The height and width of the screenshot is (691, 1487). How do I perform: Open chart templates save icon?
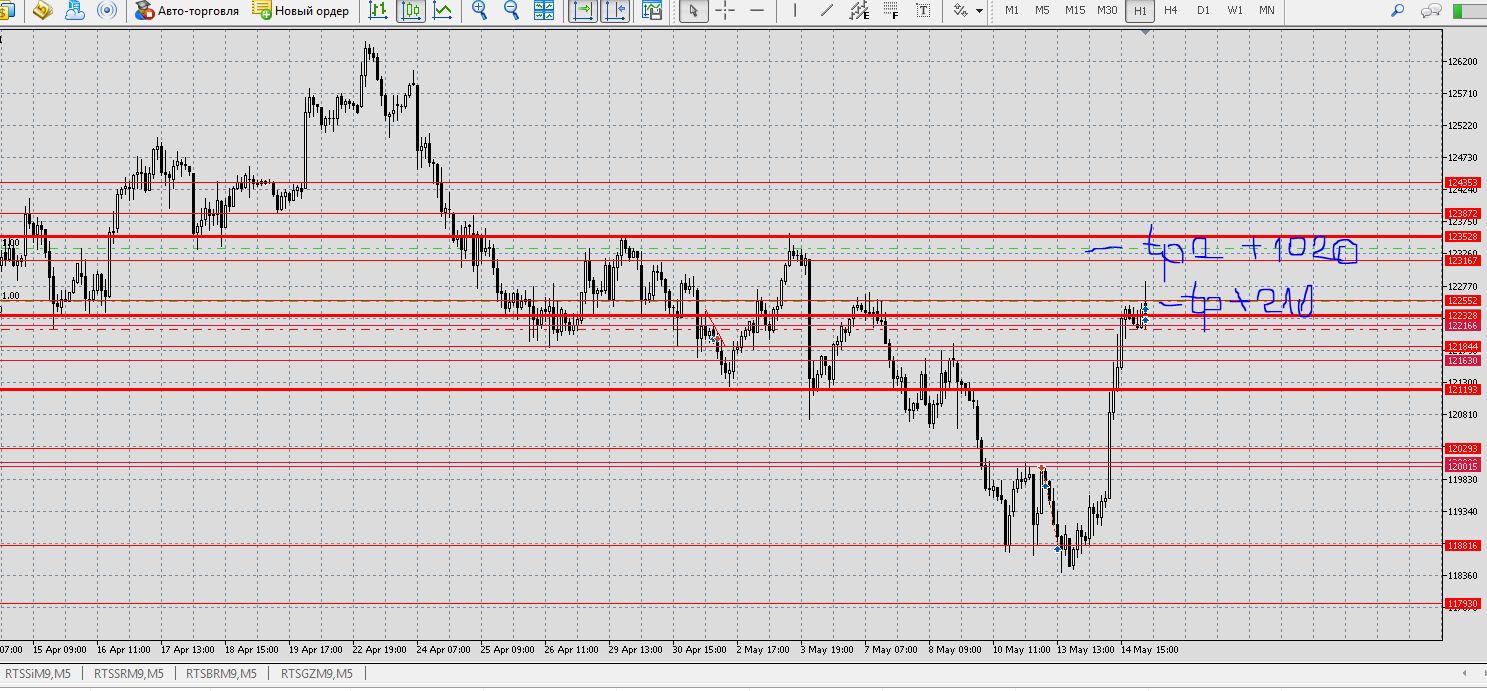click(x=652, y=11)
